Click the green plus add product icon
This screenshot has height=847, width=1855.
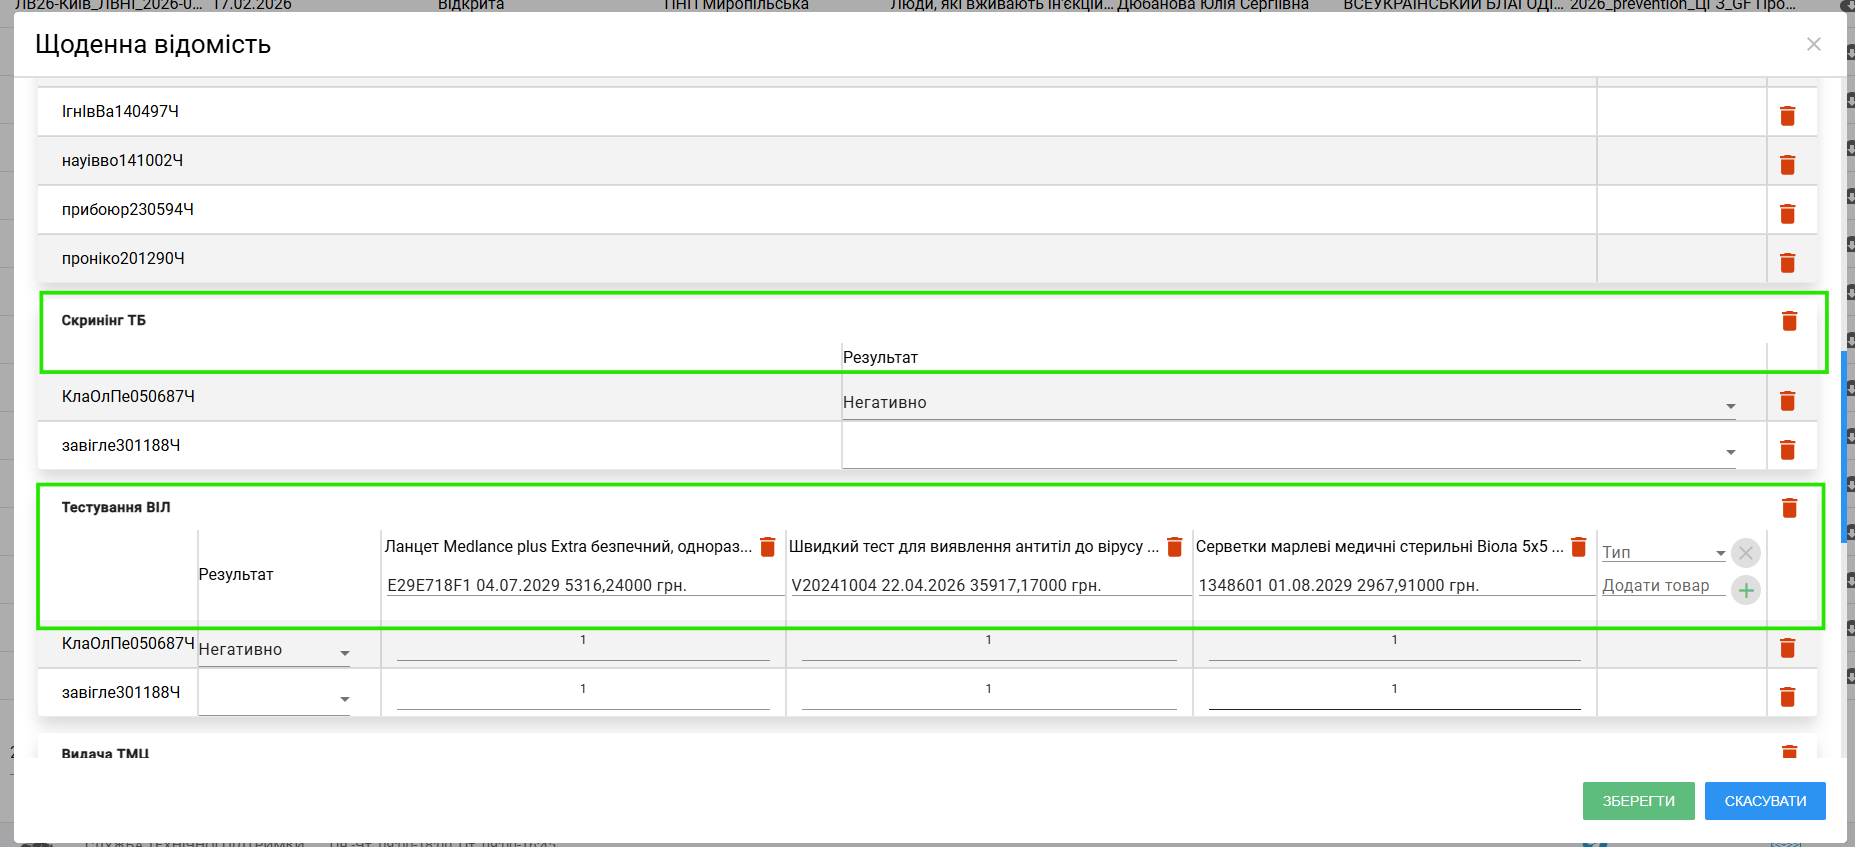[1746, 590]
